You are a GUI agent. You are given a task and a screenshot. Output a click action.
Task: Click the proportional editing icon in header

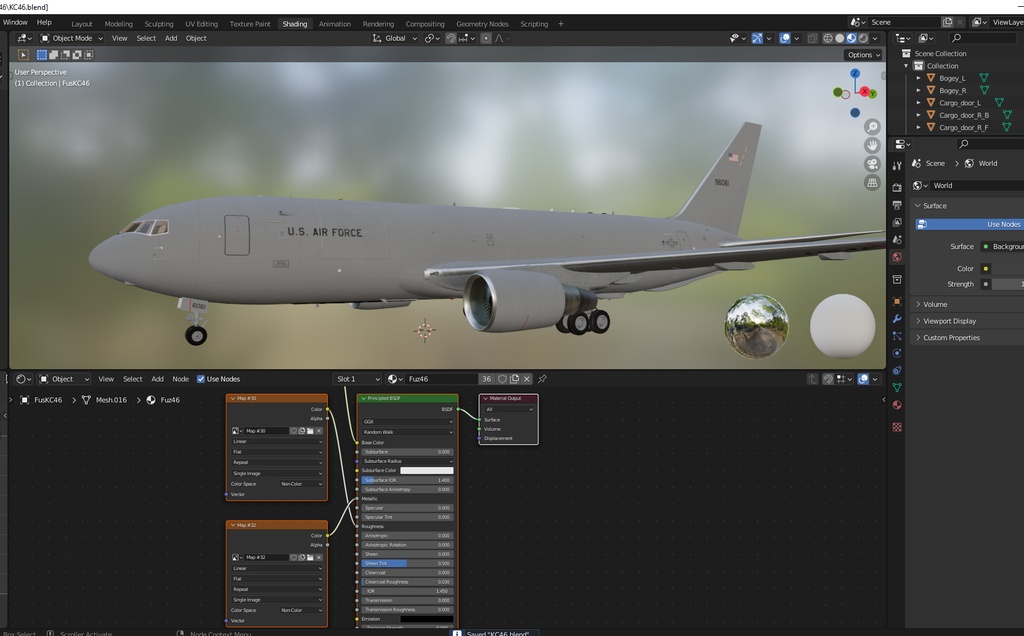coord(486,38)
